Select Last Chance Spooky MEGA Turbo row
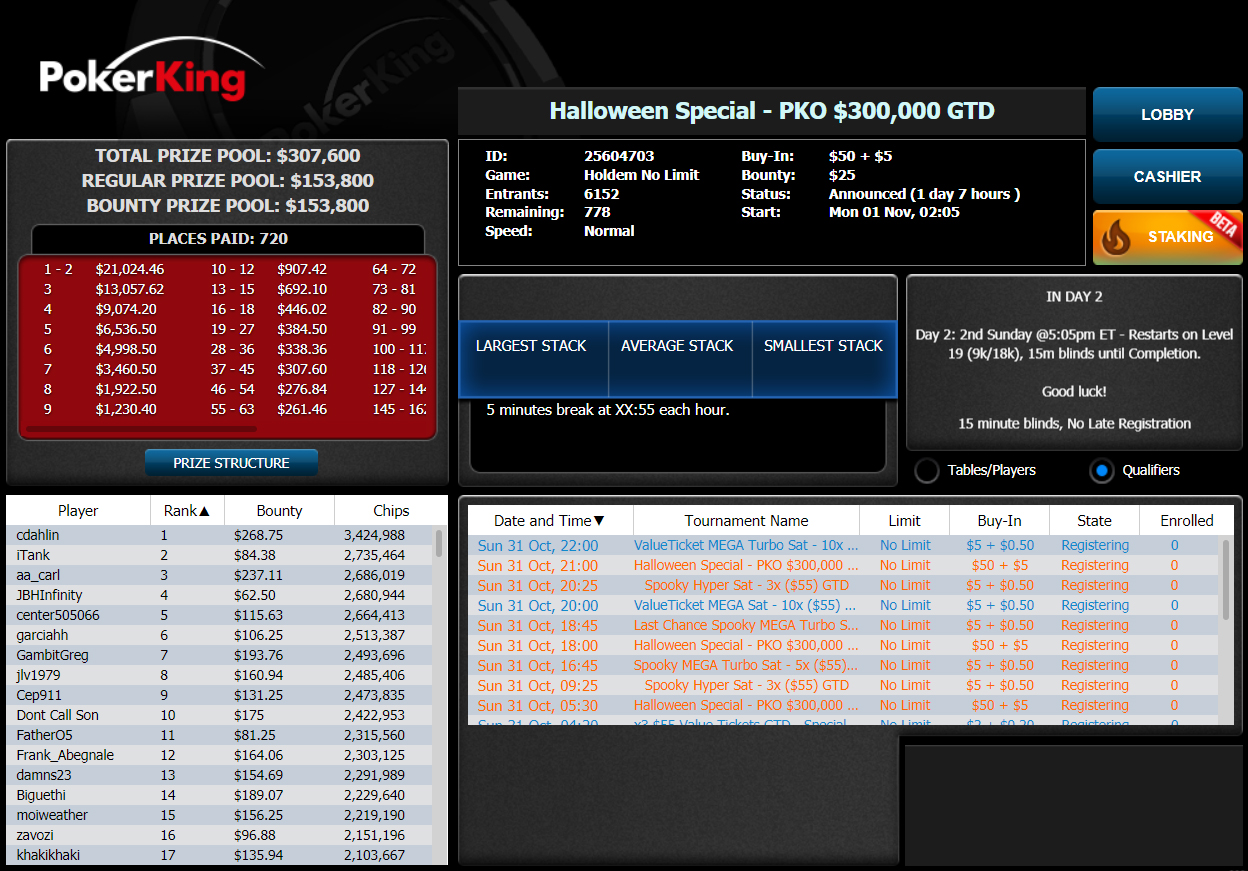Screen dimensions: 1248x871 tap(745, 625)
